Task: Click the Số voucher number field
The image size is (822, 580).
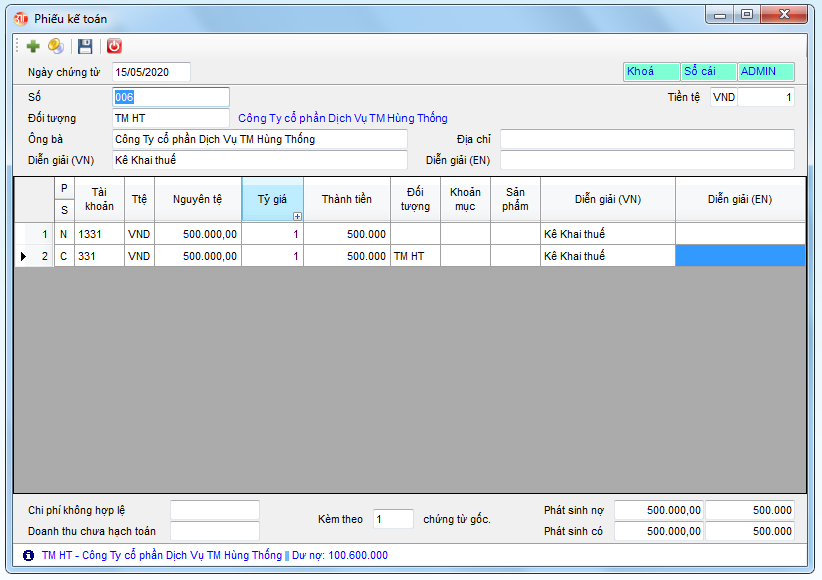Action: (x=170, y=97)
